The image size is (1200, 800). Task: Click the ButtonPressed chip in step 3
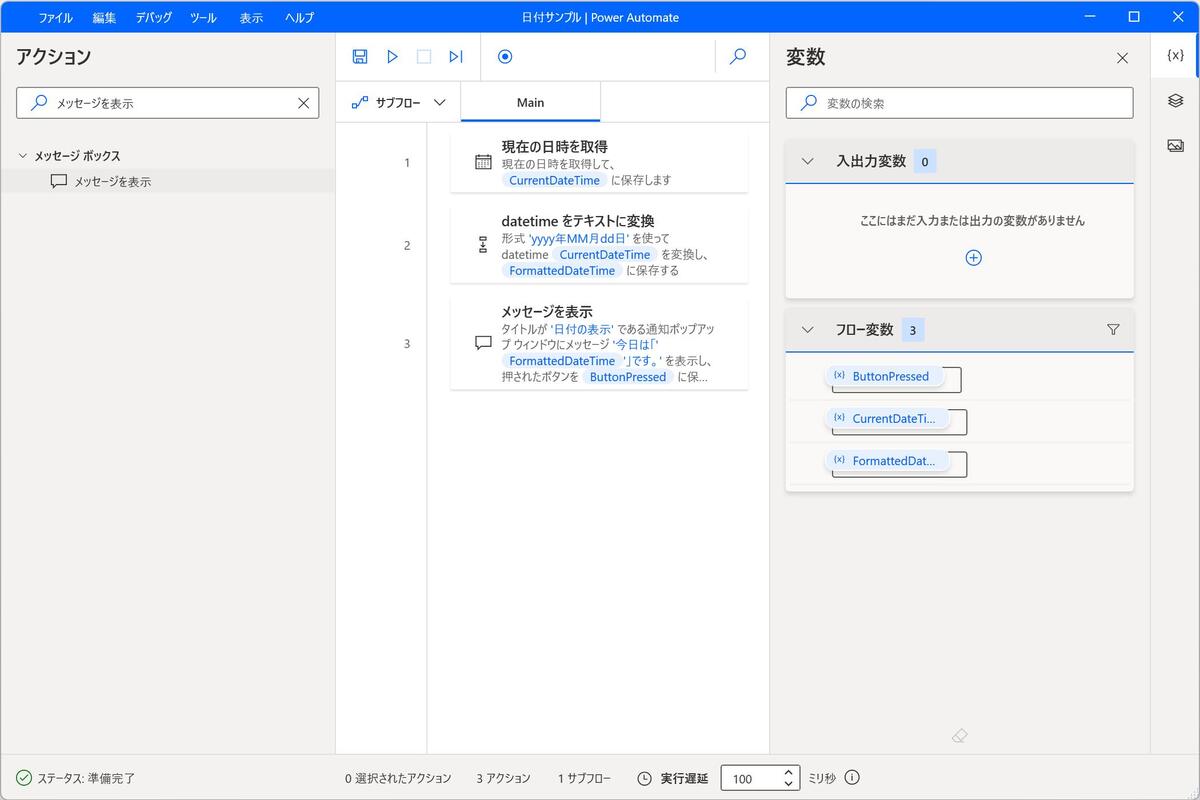tap(628, 377)
